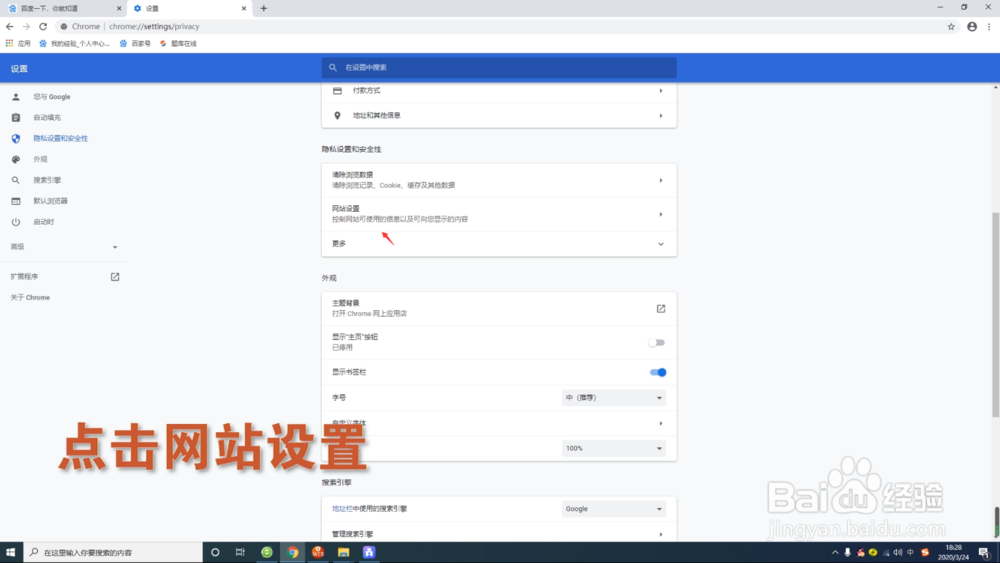Screen dimensions: 1000x563
Task: Open 网站设置 row arrow
Action: pos(661,214)
